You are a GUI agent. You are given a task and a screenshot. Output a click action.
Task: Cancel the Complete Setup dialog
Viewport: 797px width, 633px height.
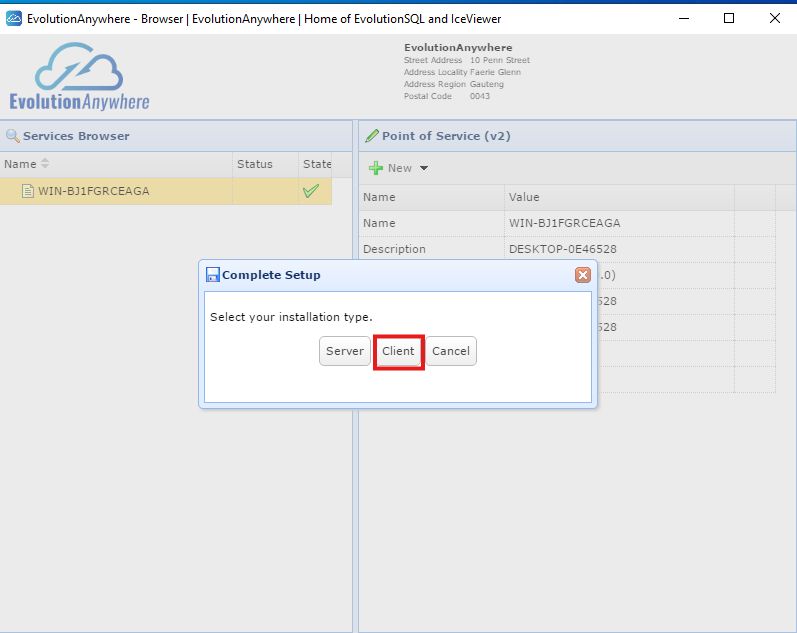click(451, 351)
